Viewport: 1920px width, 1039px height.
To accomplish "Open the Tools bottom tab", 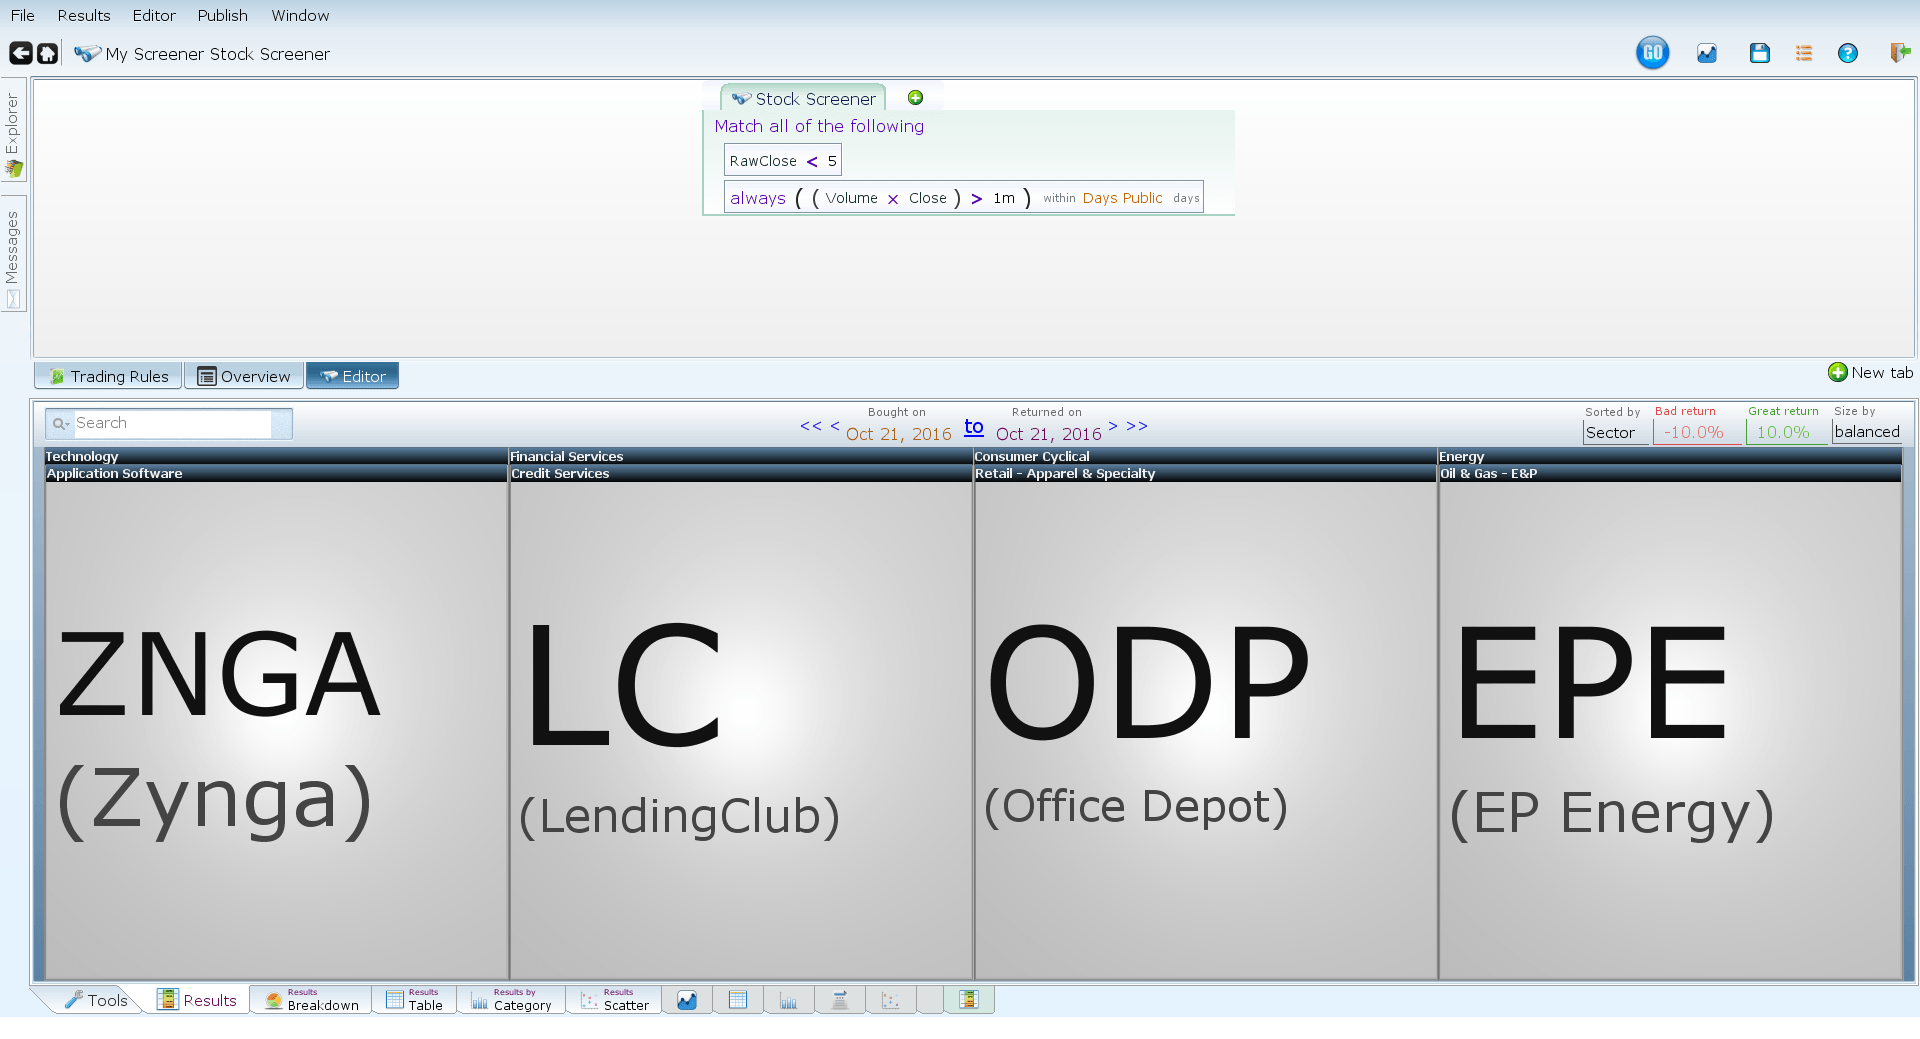I will click(96, 1000).
